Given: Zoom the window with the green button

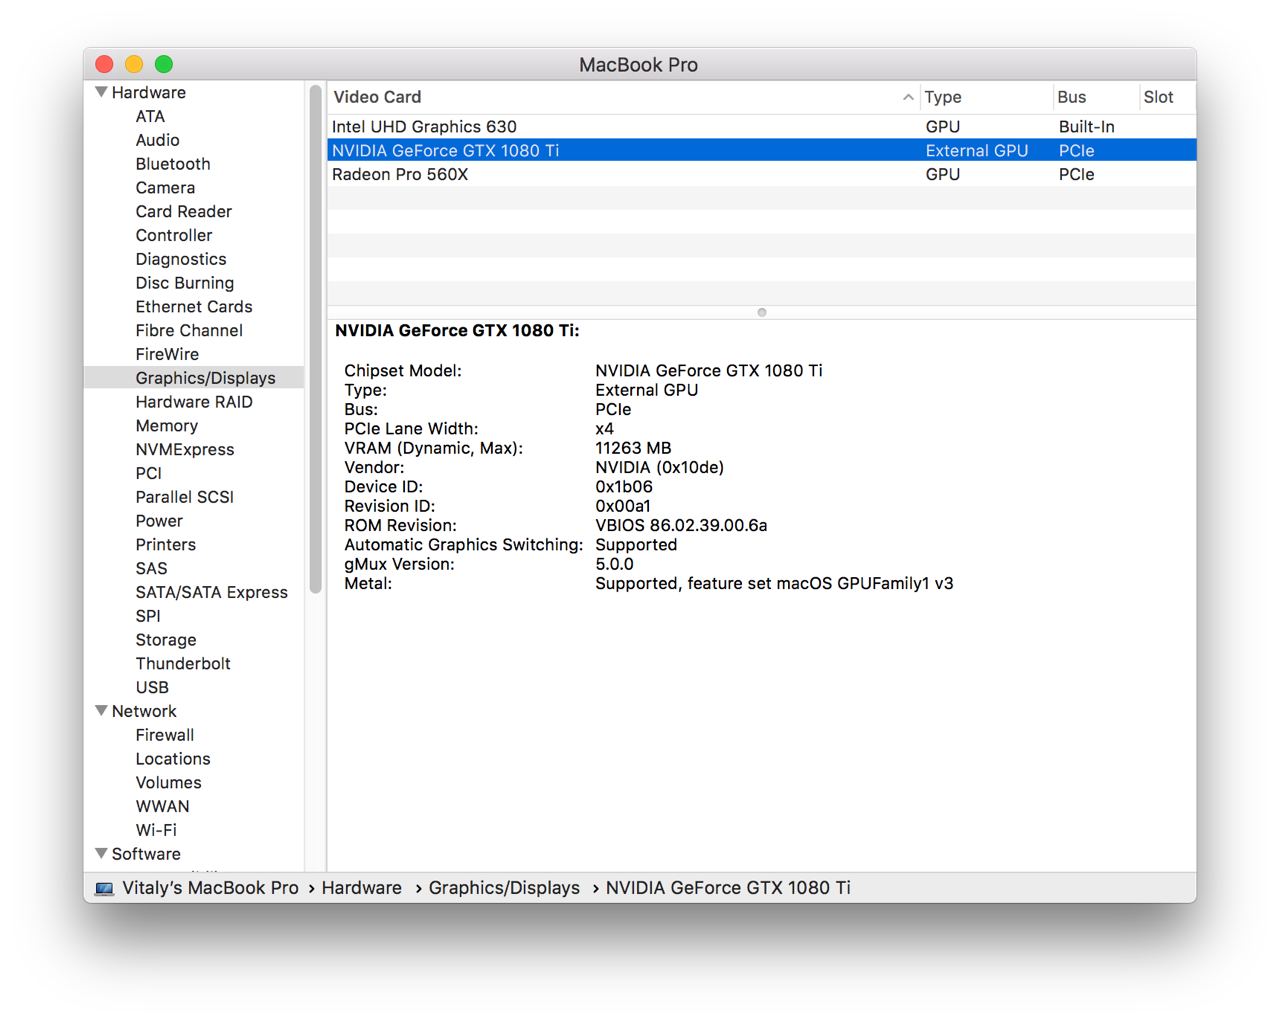Looking at the screenshot, I should pyautogui.click(x=164, y=64).
